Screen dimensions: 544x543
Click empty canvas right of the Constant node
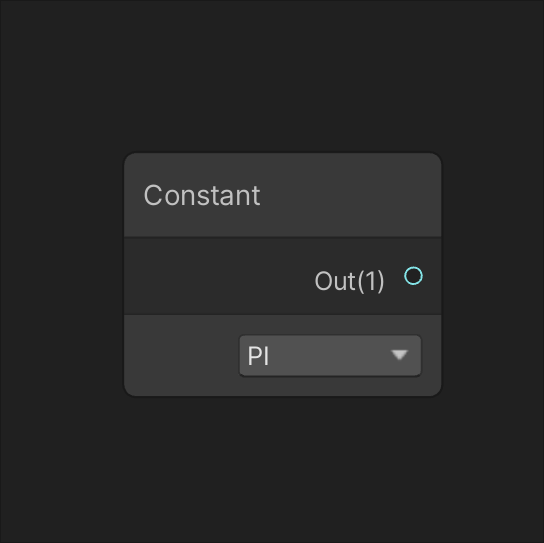click(x=493, y=274)
